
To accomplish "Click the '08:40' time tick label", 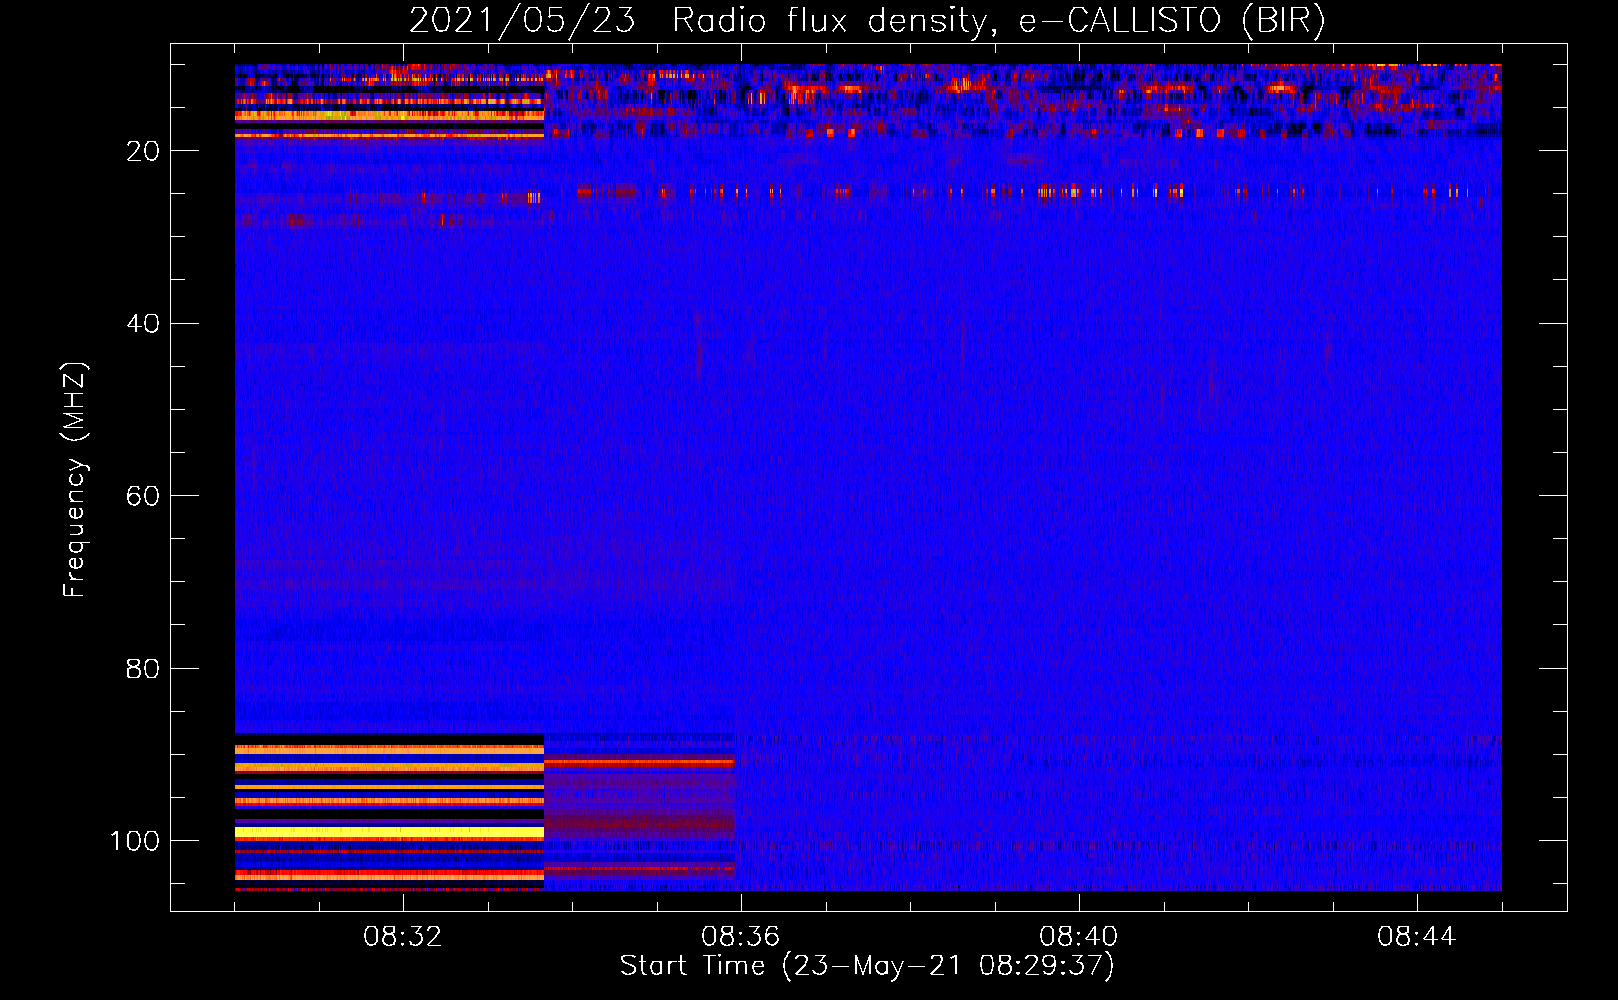I will (x=1079, y=937).
